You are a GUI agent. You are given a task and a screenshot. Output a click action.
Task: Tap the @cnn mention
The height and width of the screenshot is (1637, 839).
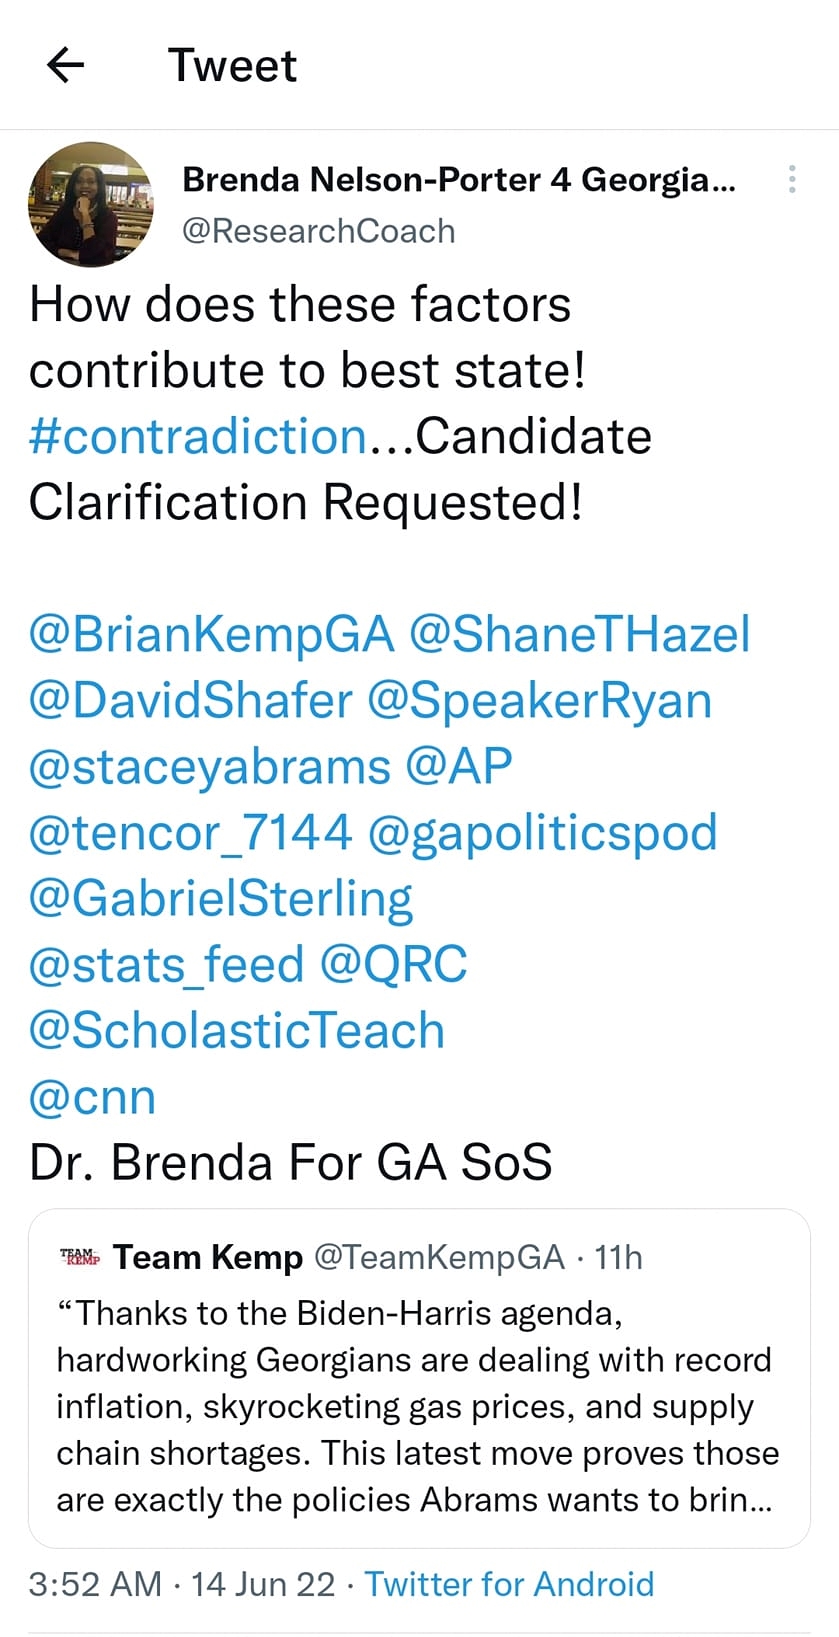[x=93, y=1098]
